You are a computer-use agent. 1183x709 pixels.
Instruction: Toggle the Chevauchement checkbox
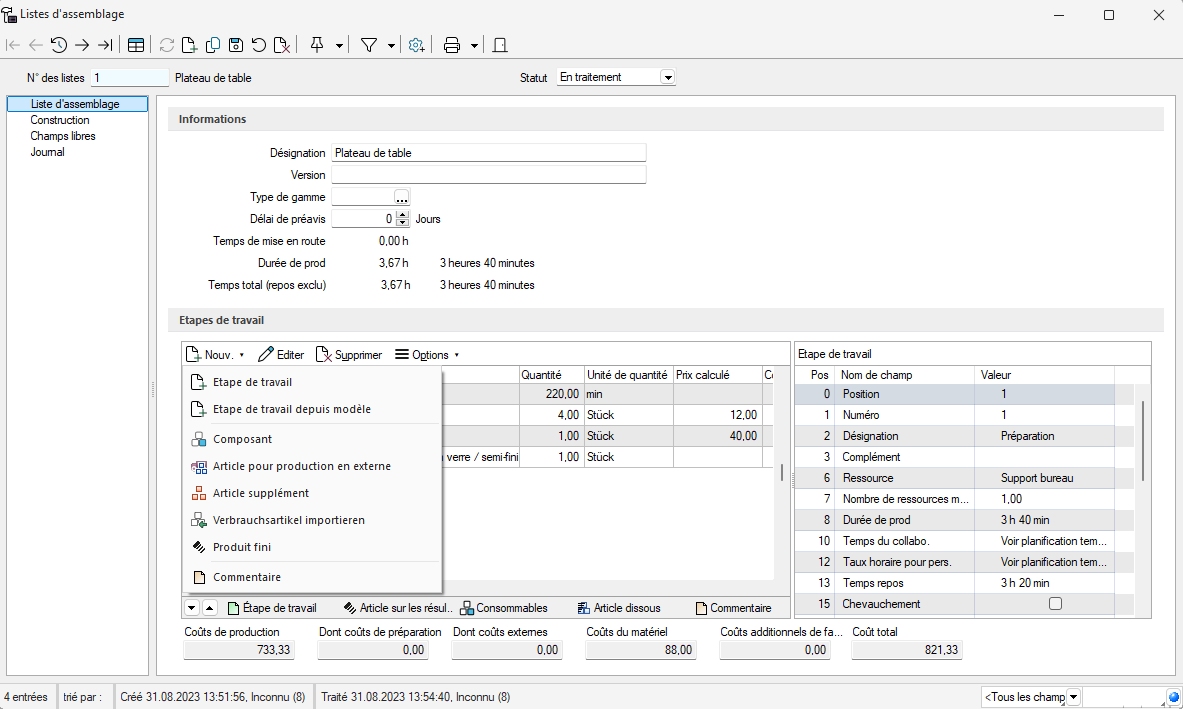point(1054,604)
